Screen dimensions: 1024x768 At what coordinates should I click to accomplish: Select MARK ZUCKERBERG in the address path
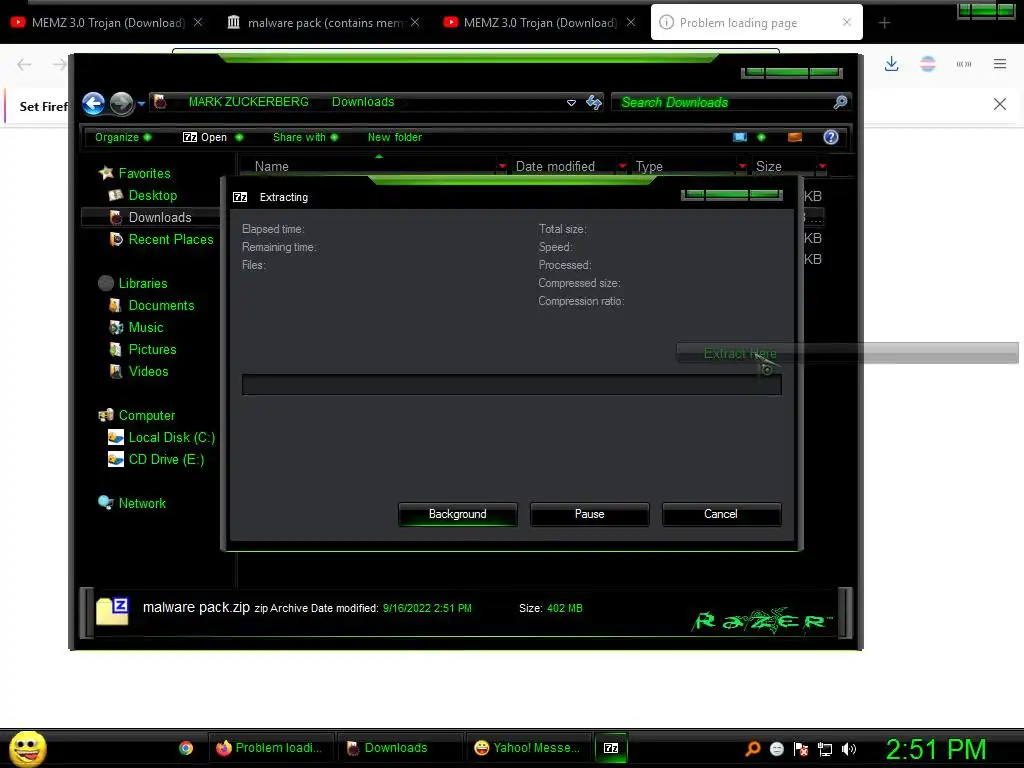(x=248, y=102)
